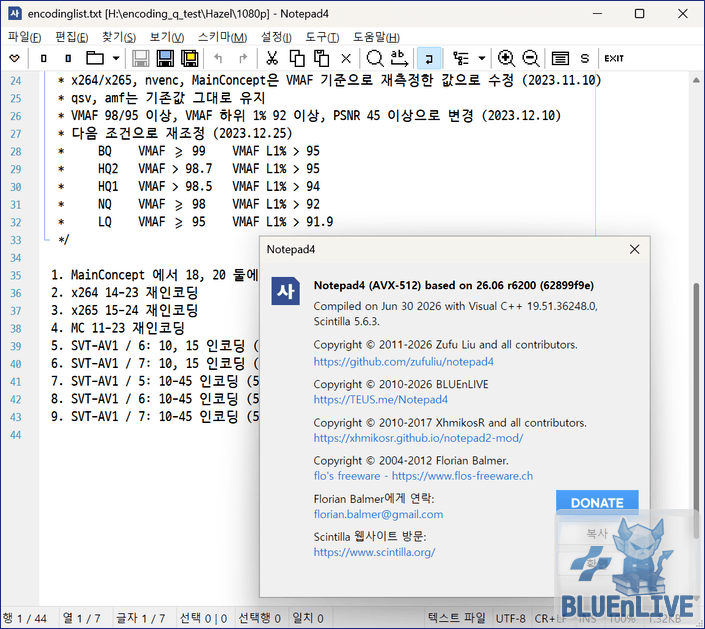This screenshot has height=629, width=705.
Task: Open file with the folder toolbar icon
Action: point(95,58)
